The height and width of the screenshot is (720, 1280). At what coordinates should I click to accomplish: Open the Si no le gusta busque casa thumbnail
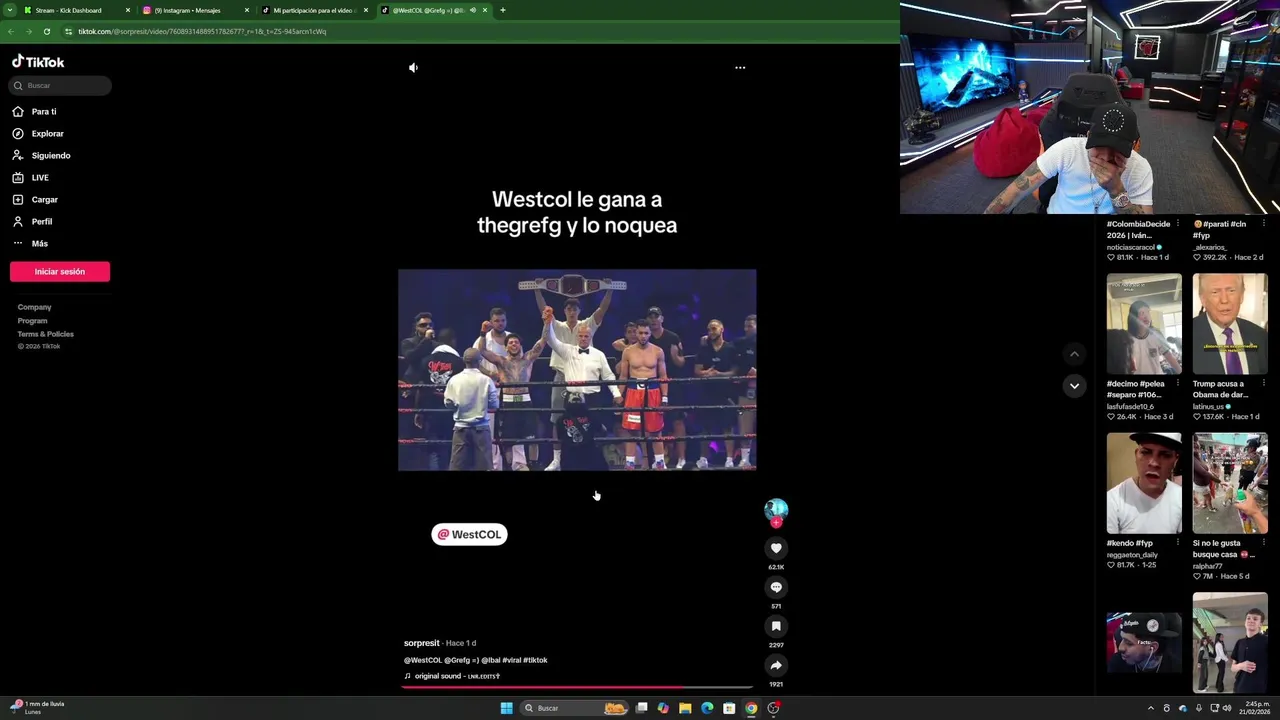pyautogui.click(x=1230, y=483)
